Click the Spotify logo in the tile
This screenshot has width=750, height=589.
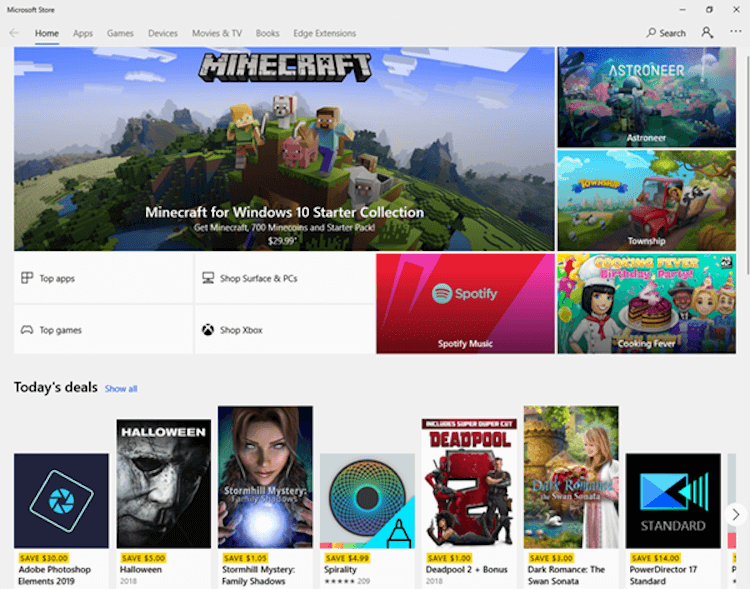coord(464,293)
